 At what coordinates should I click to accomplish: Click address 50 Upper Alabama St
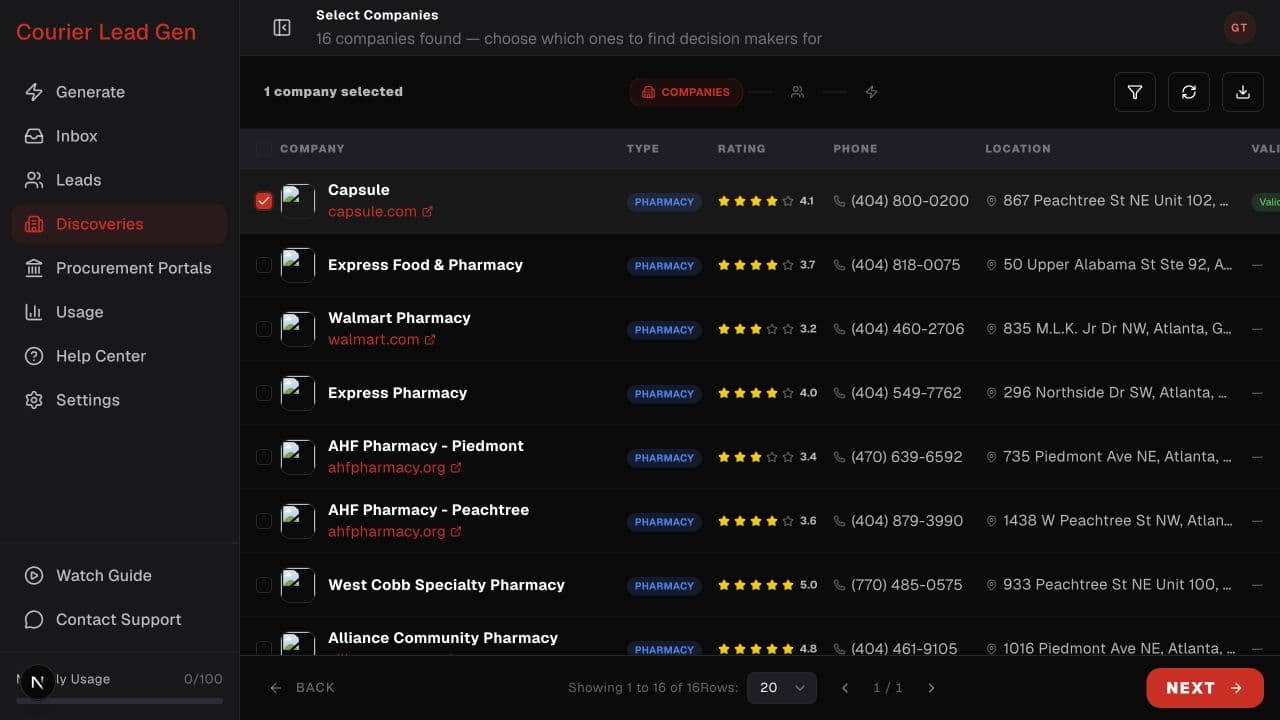[x=1118, y=265]
